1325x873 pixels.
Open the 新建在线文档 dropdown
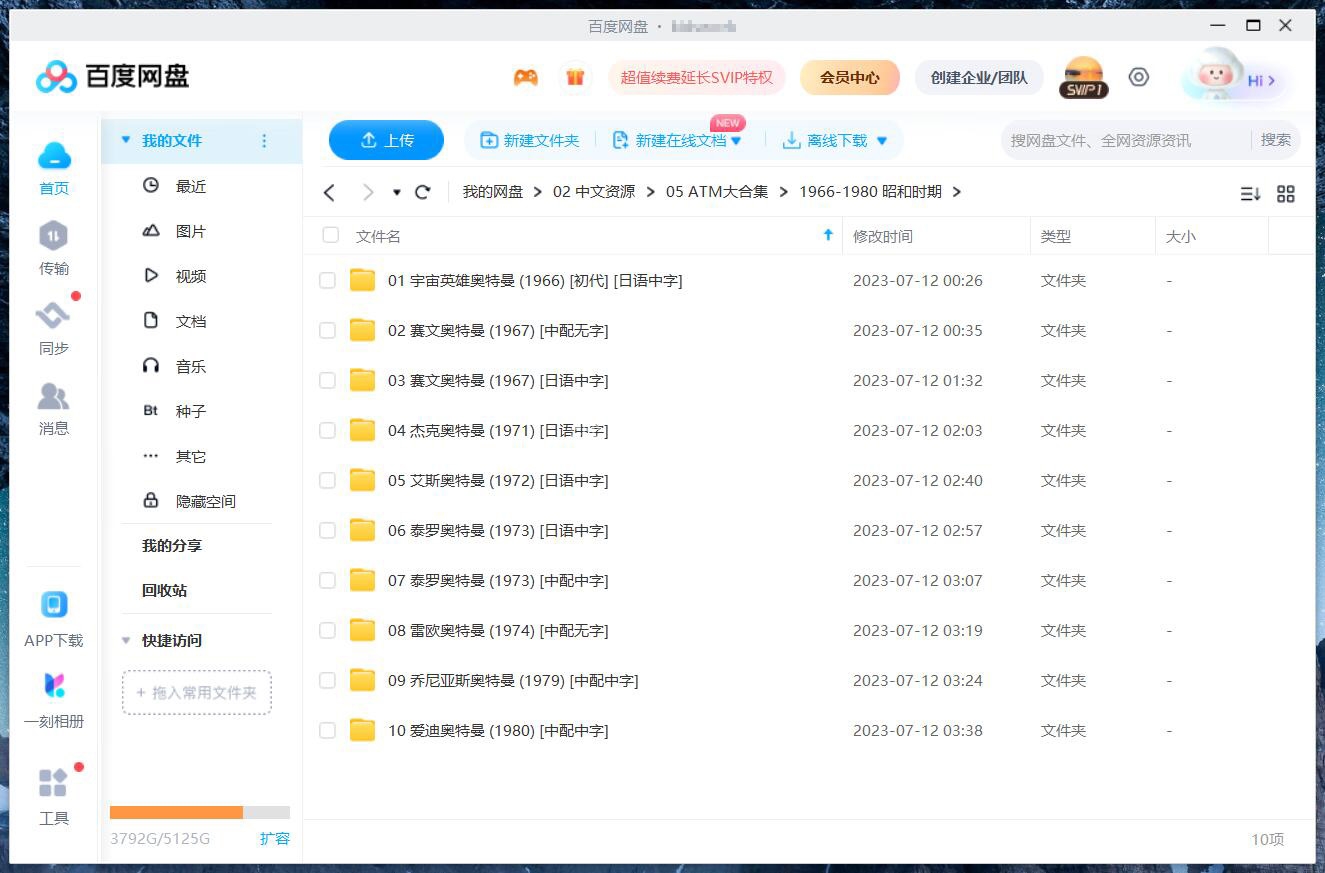point(736,140)
